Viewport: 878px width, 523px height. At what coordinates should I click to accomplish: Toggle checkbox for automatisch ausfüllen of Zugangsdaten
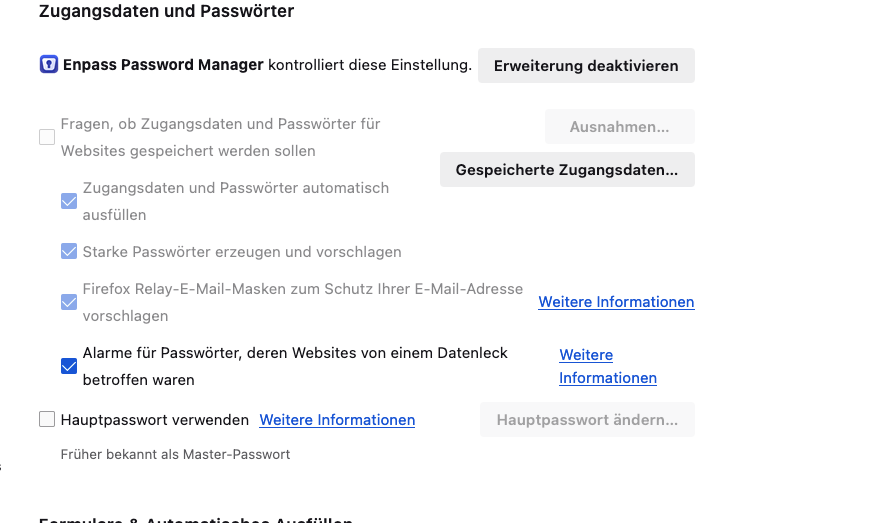point(69,201)
